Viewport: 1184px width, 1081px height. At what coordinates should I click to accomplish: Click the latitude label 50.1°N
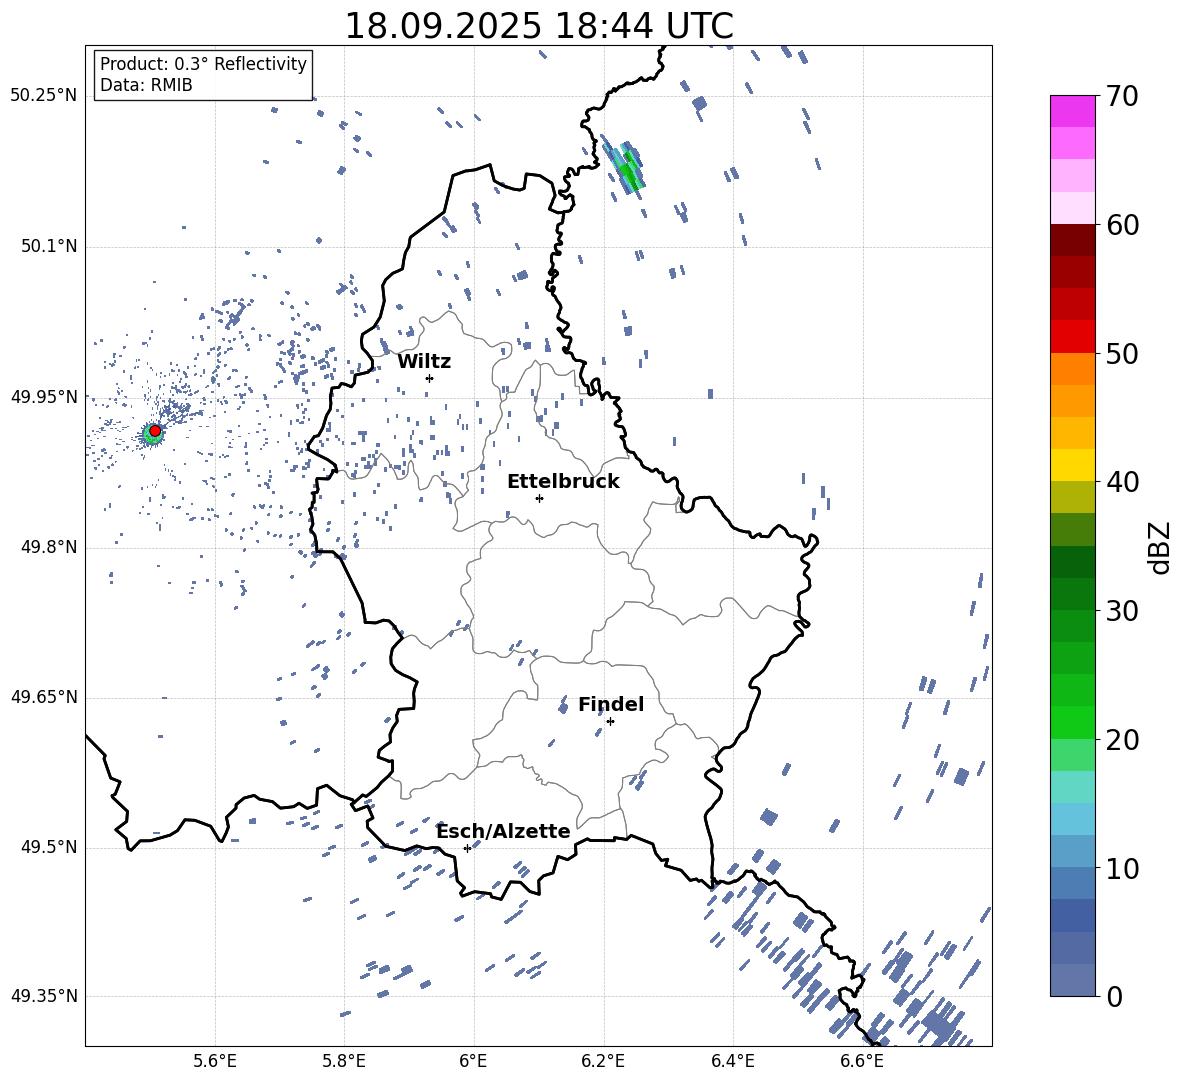pyautogui.click(x=49, y=247)
